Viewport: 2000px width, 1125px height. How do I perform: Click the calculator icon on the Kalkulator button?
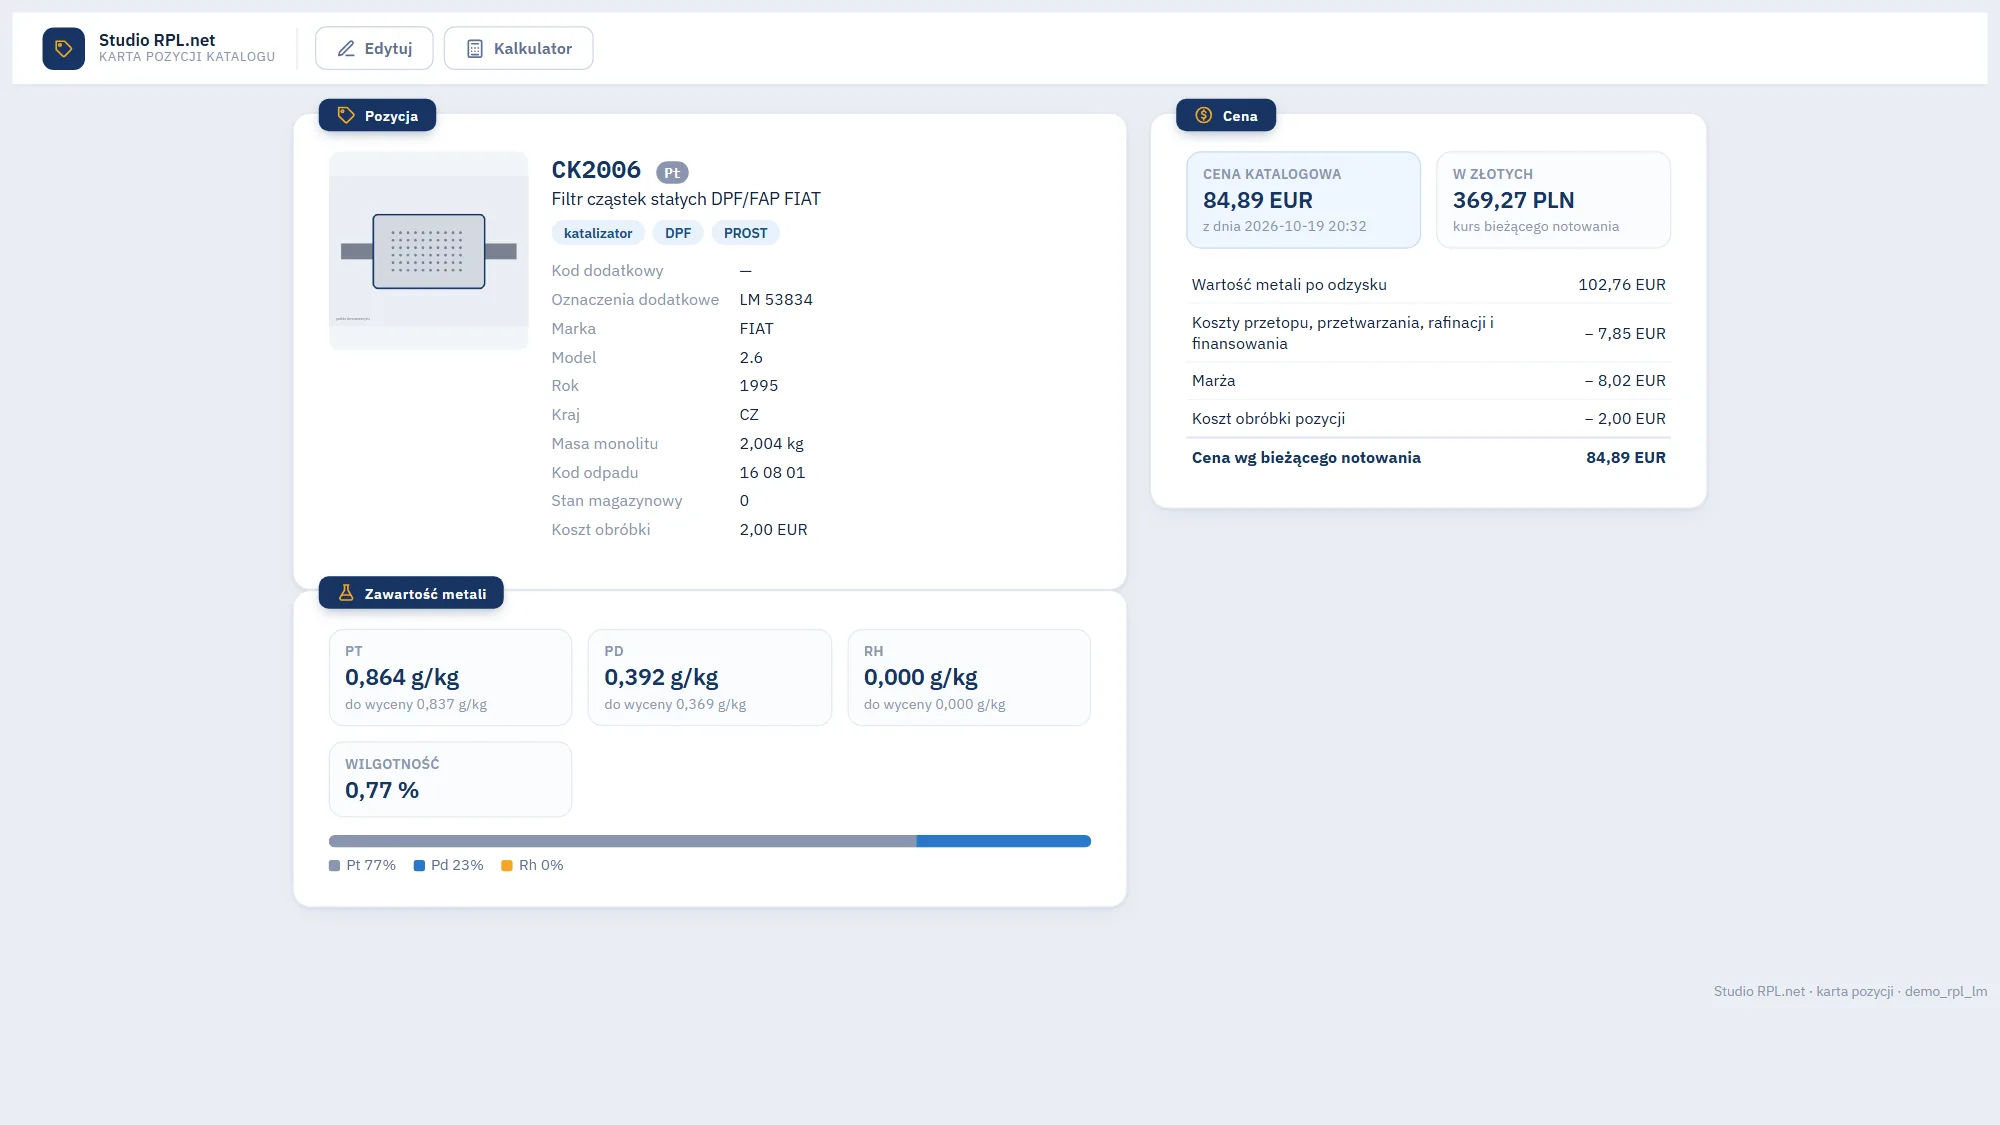tap(475, 48)
